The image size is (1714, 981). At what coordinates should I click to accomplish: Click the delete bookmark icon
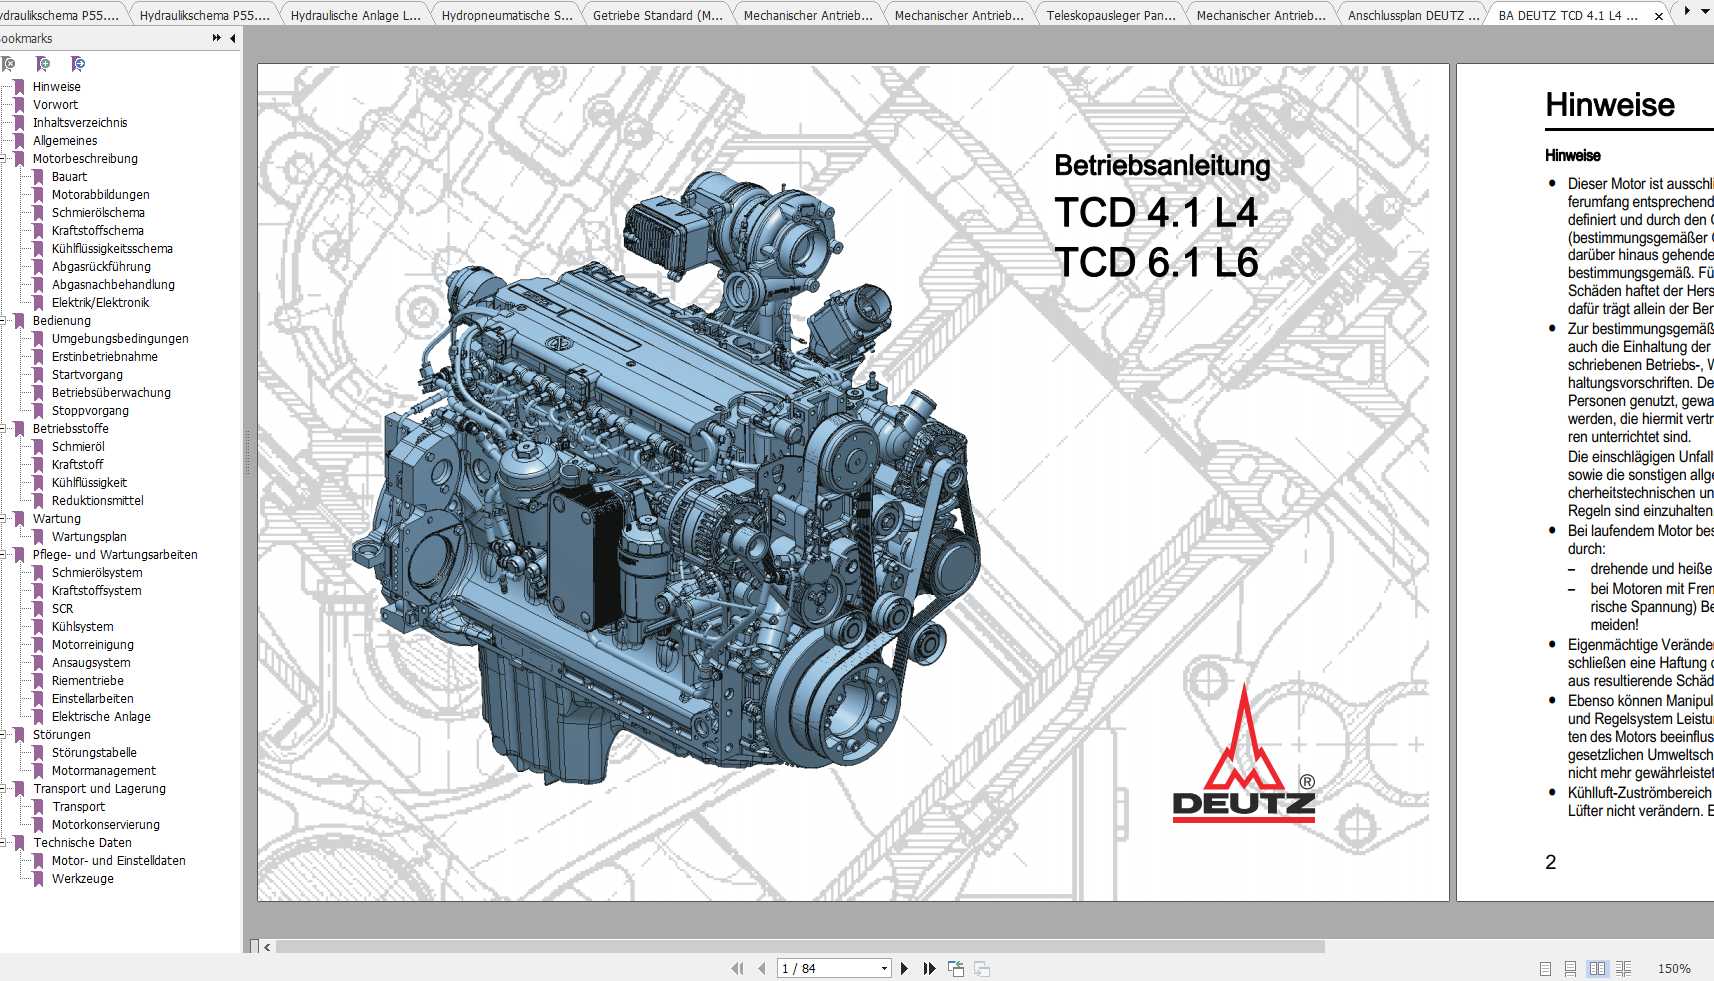[x=8, y=64]
